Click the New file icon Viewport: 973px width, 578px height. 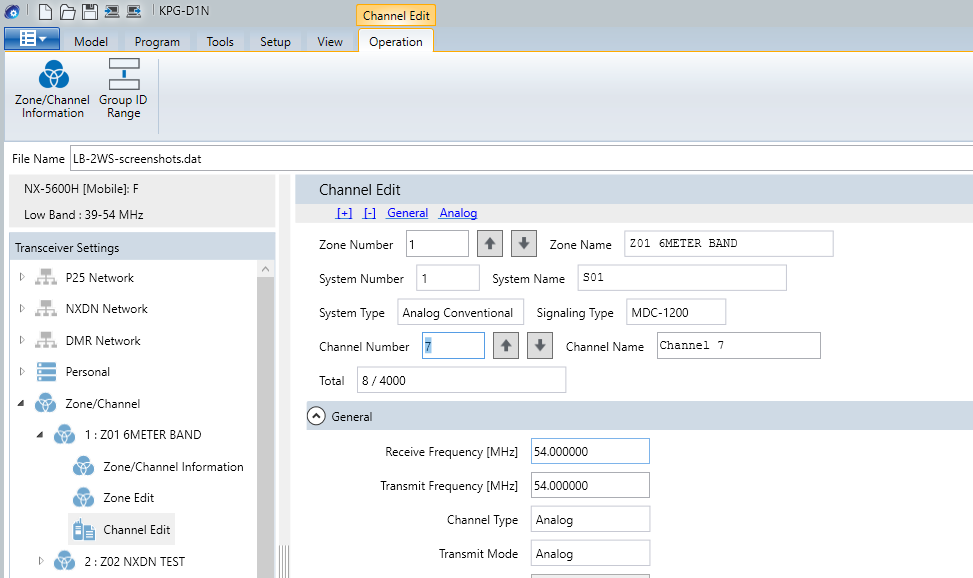pyautogui.click(x=46, y=12)
